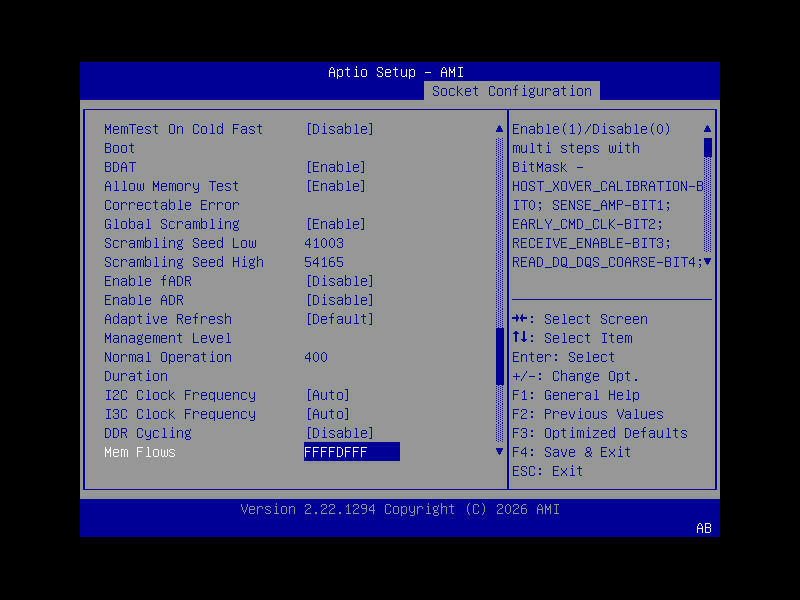The width and height of the screenshot is (800, 600).
Task: Change MemTest On Cold Fast Boot value
Action: [x=339, y=129]
